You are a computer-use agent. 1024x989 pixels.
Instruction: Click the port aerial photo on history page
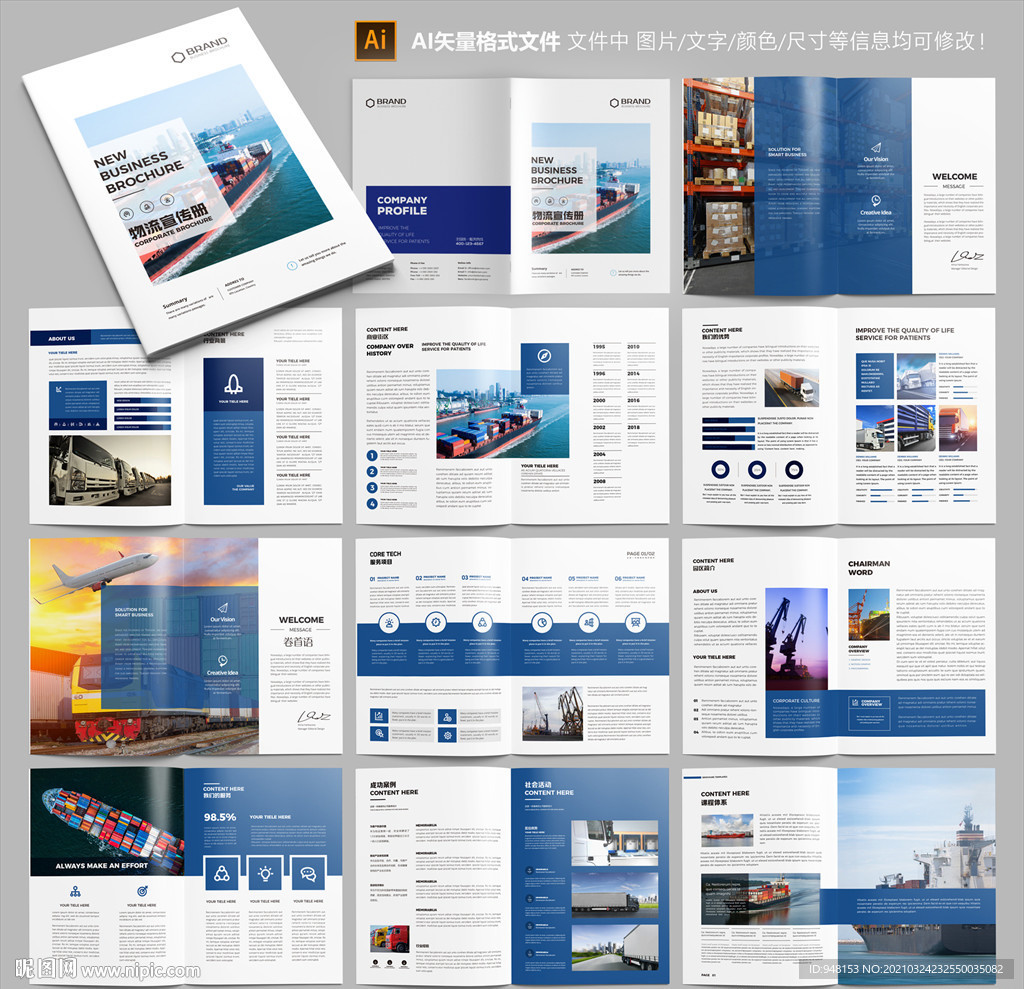coord(502,414)
